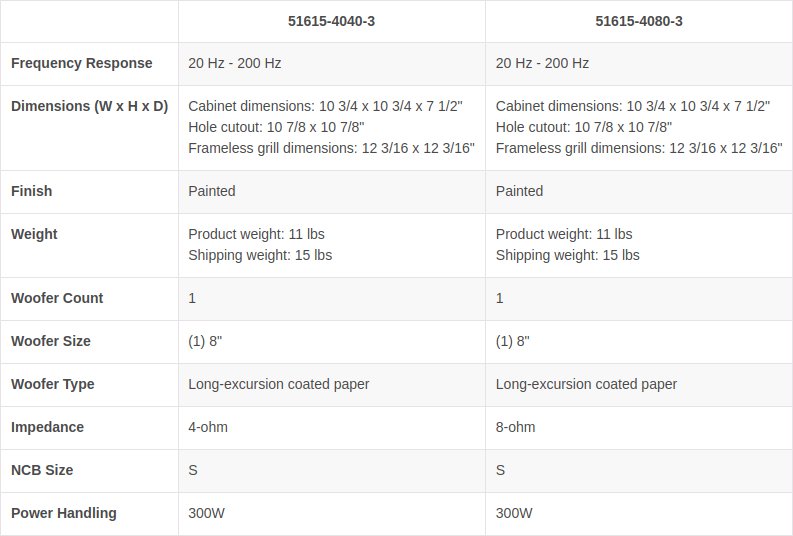Select the Frequency Response row label
The height and width of the screenshot is (536, 793).
82,63
